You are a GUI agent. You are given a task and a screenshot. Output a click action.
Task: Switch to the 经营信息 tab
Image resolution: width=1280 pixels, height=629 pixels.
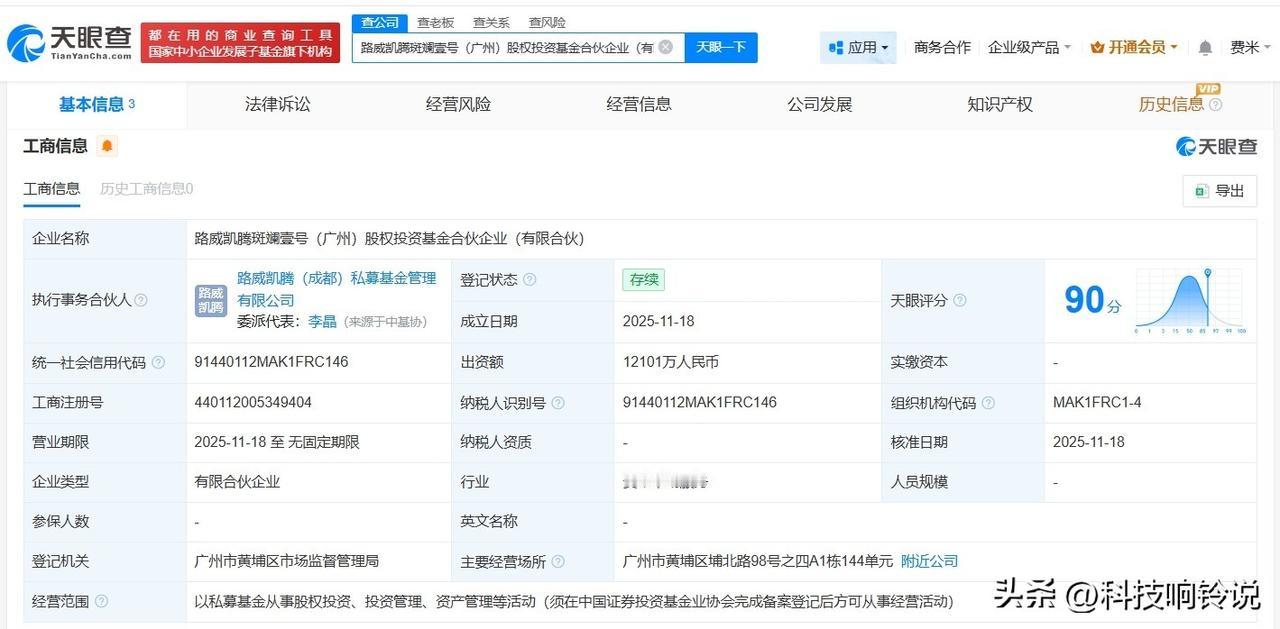click(639, 104)
